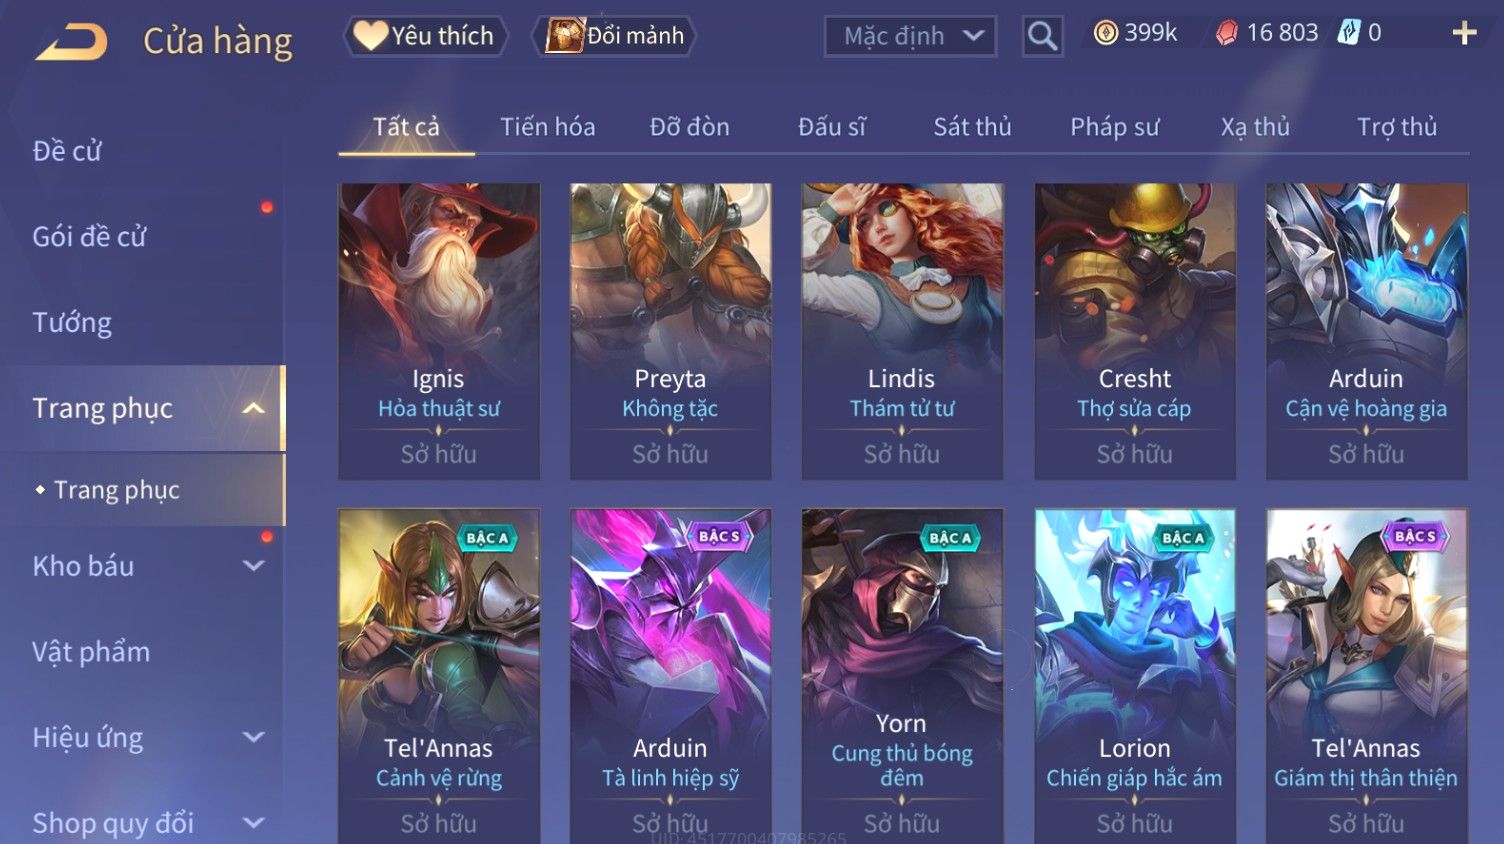
Task: Tap the plus icon to add currency
Action: 1464,33
